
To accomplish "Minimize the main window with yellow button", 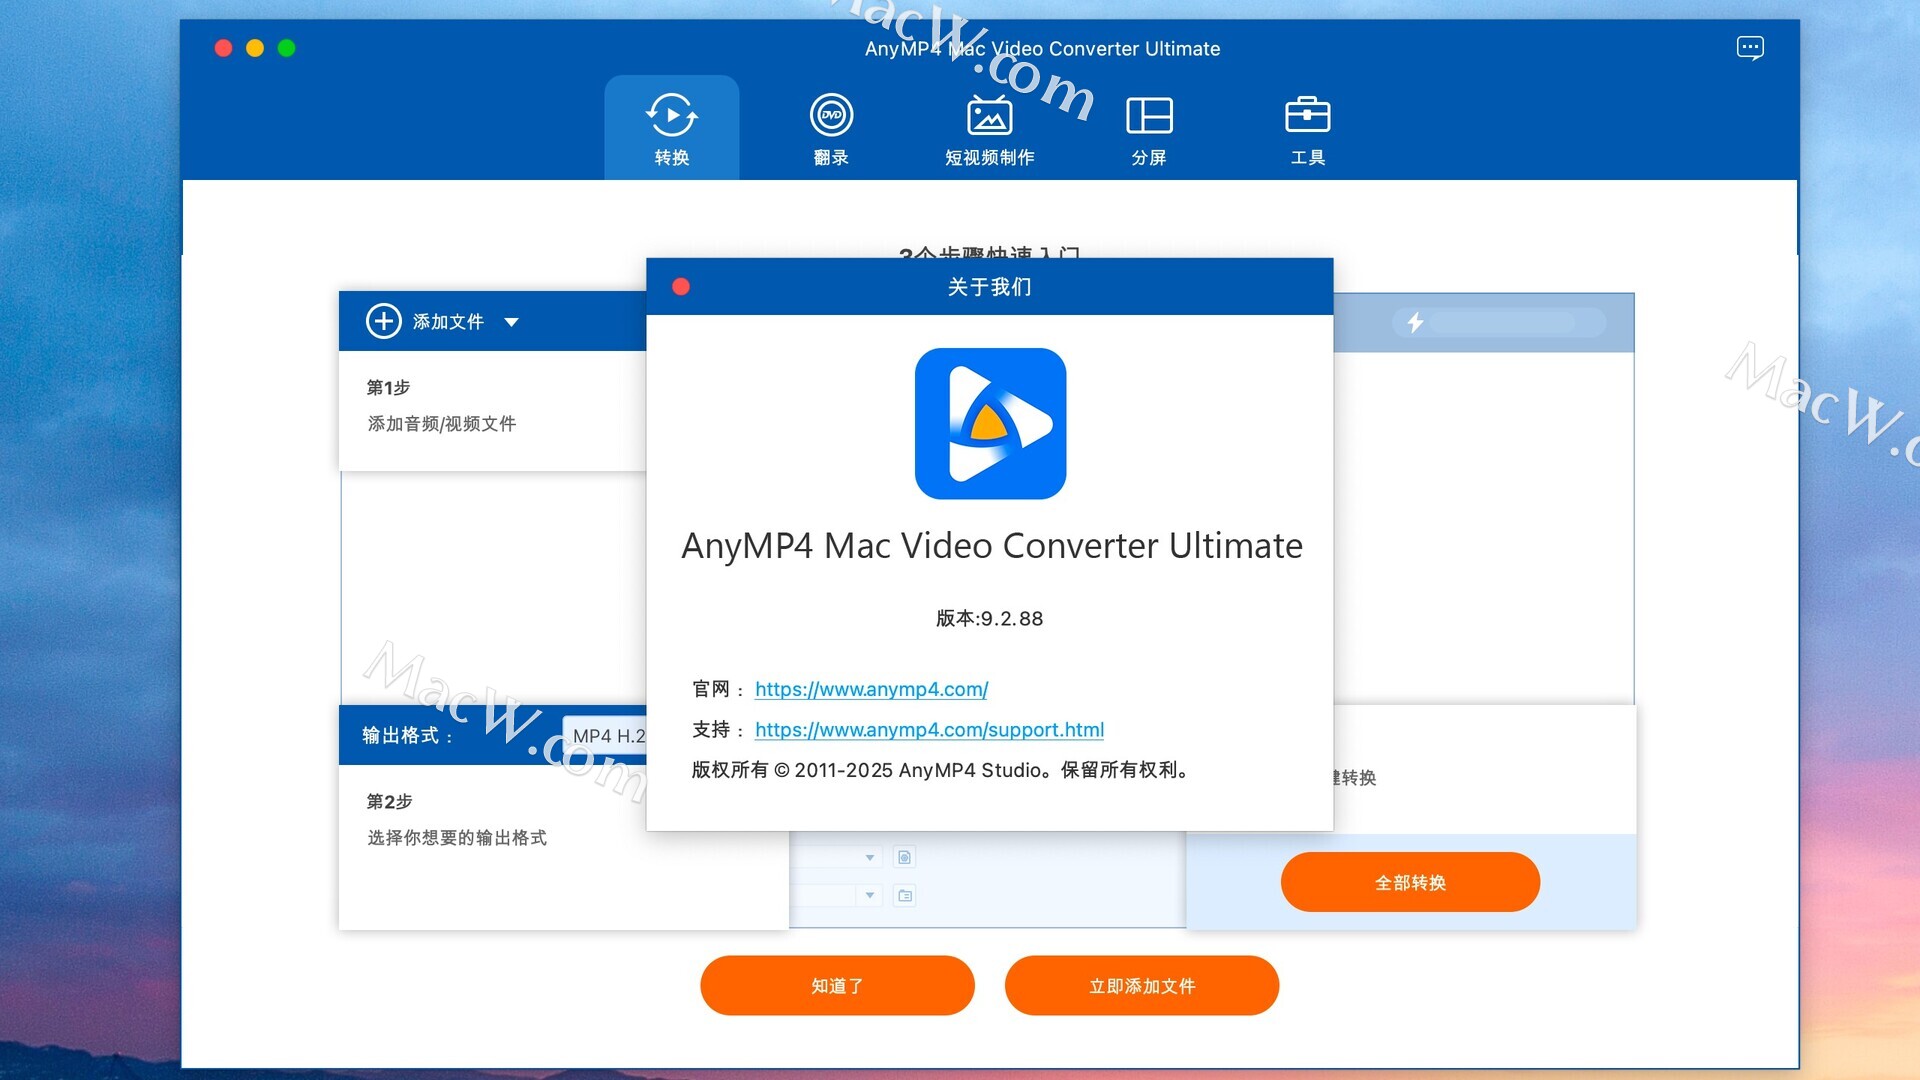I will (x=255, y=48).
